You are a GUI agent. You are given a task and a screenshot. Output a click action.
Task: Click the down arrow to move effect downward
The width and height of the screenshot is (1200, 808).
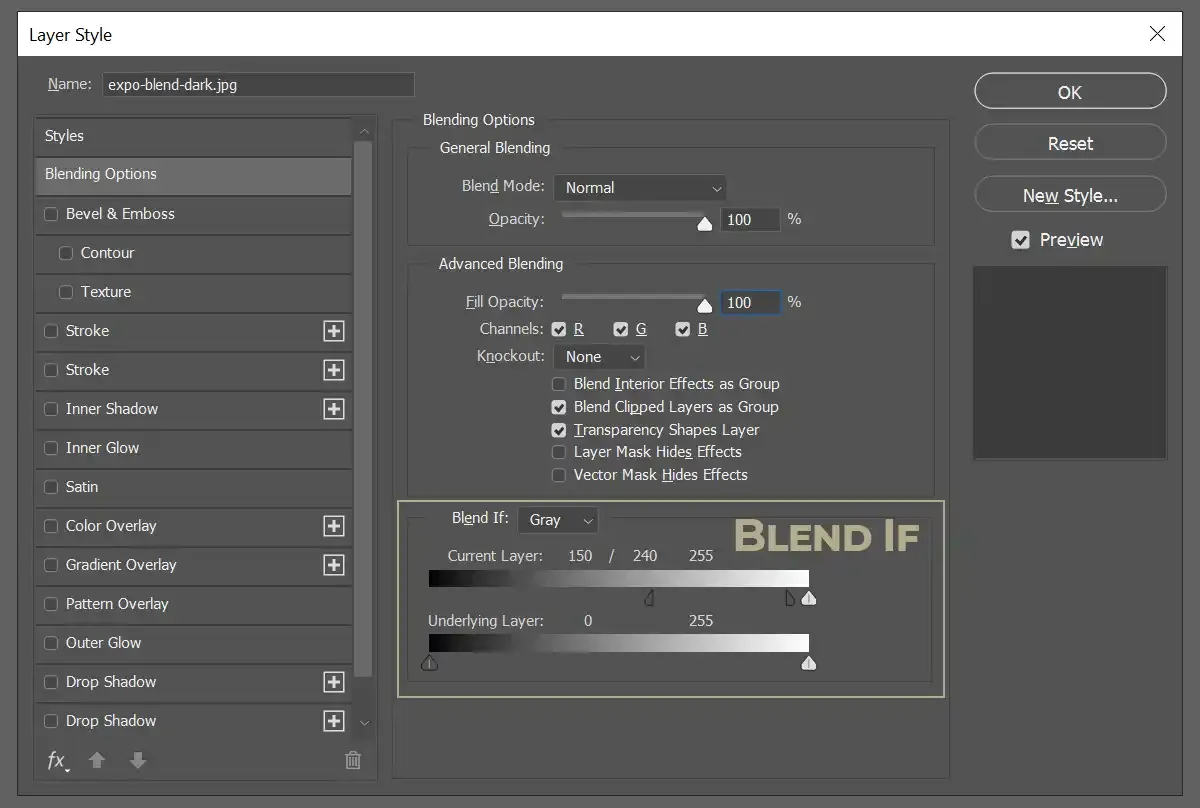(137, 761)
